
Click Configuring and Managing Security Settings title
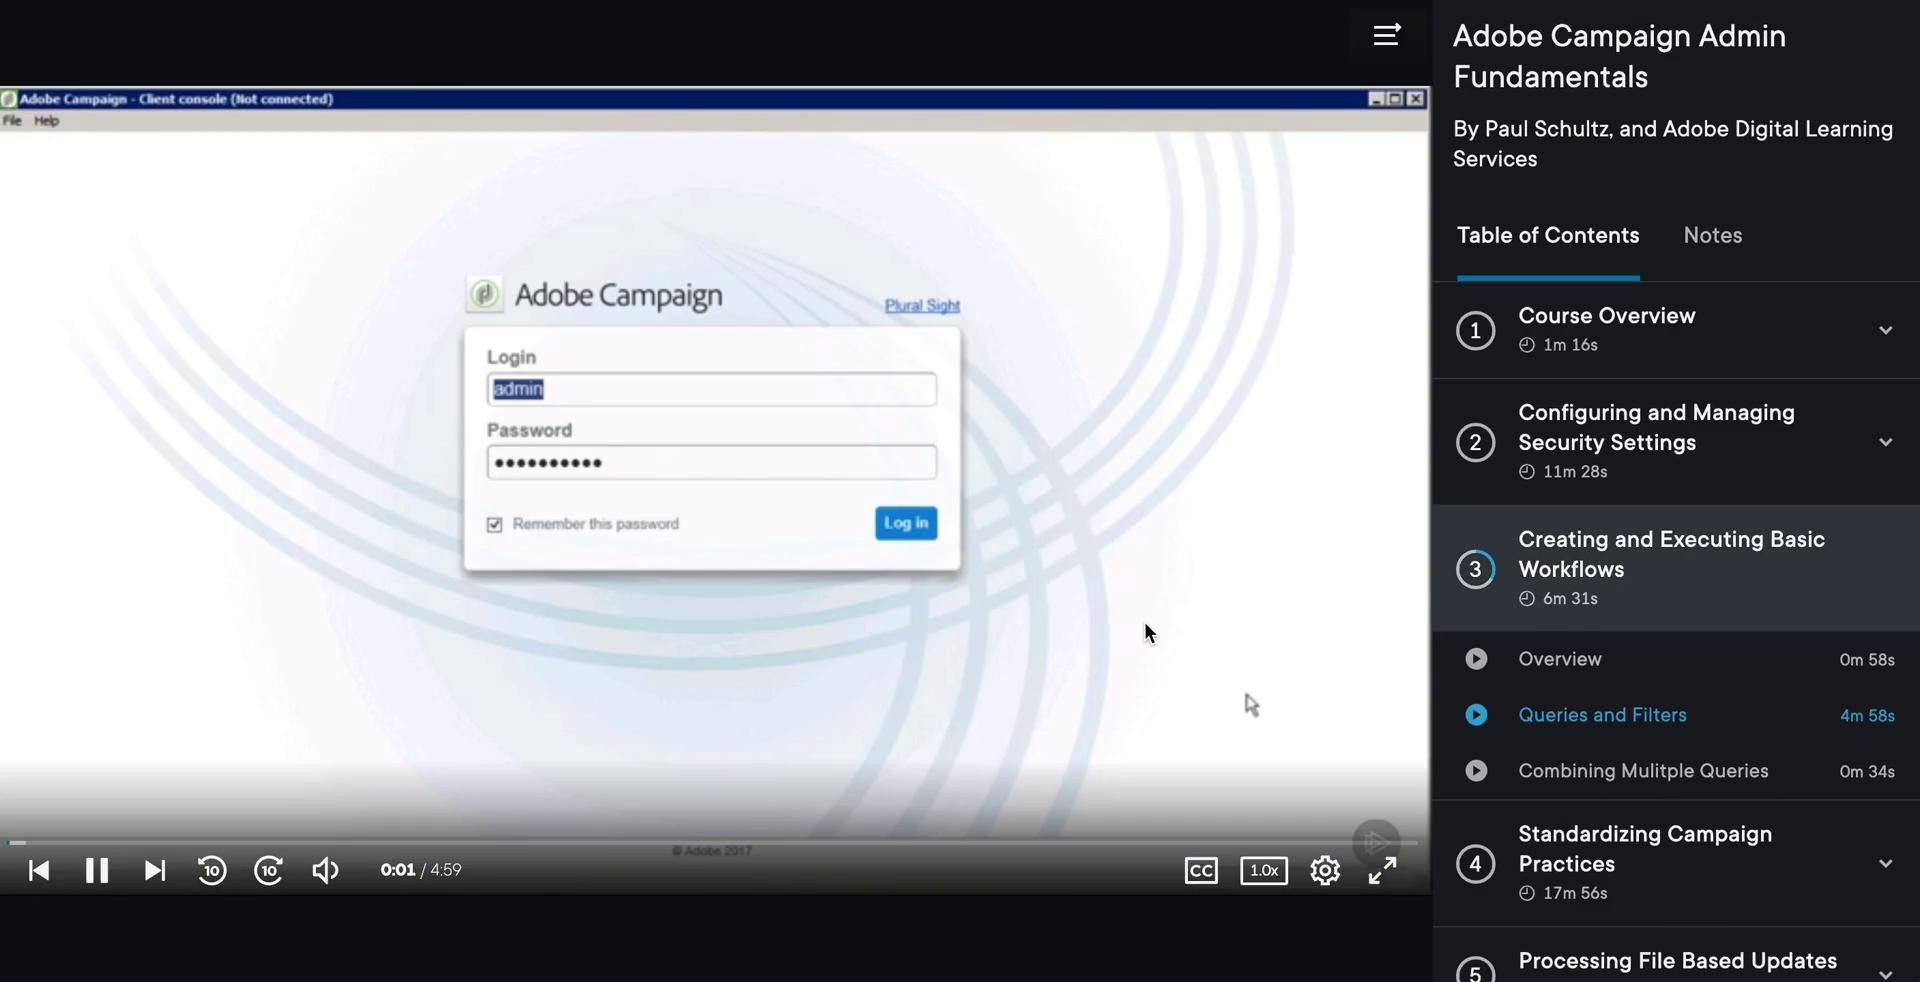[x=1656, y=427]
